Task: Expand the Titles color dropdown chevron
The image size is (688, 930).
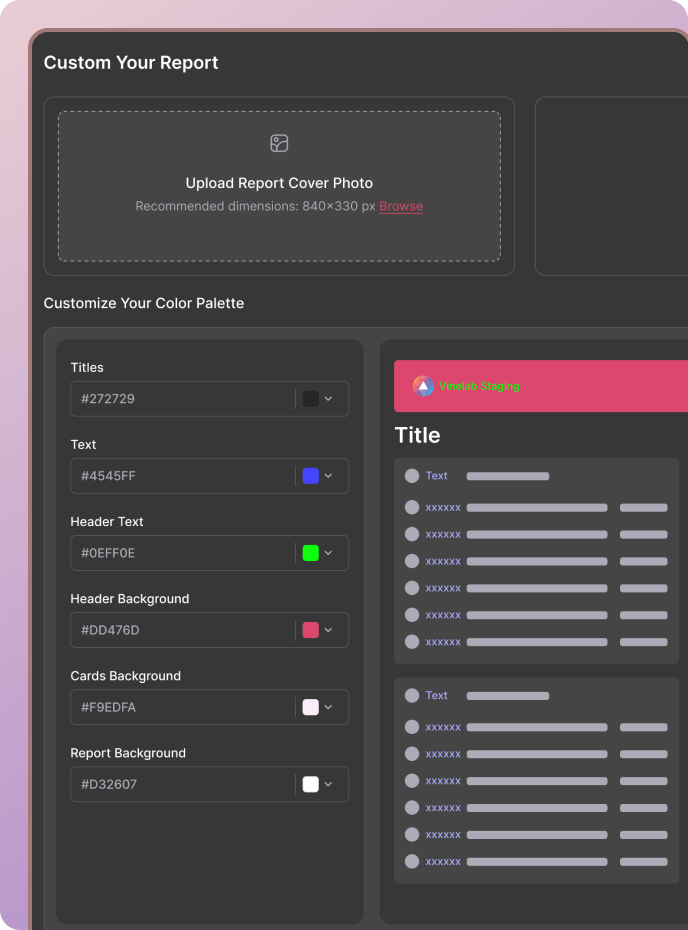Action: (x=329, y=399)
